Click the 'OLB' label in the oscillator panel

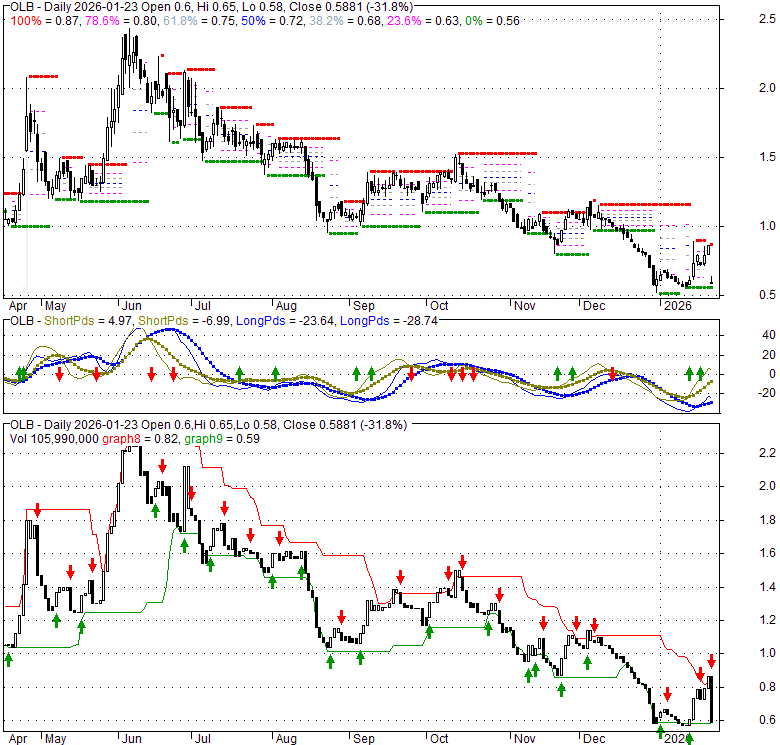tap(22, 321)
